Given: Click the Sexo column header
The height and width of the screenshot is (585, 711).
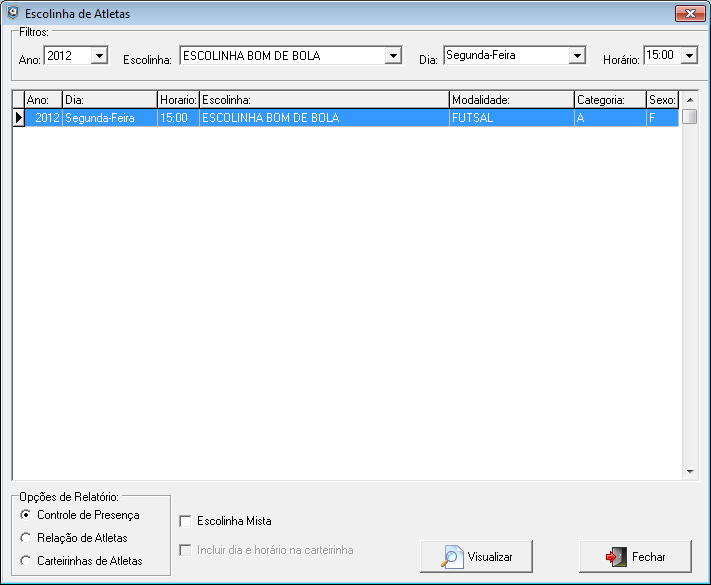Looking at the screenshot, I should (x=662, y=100).
